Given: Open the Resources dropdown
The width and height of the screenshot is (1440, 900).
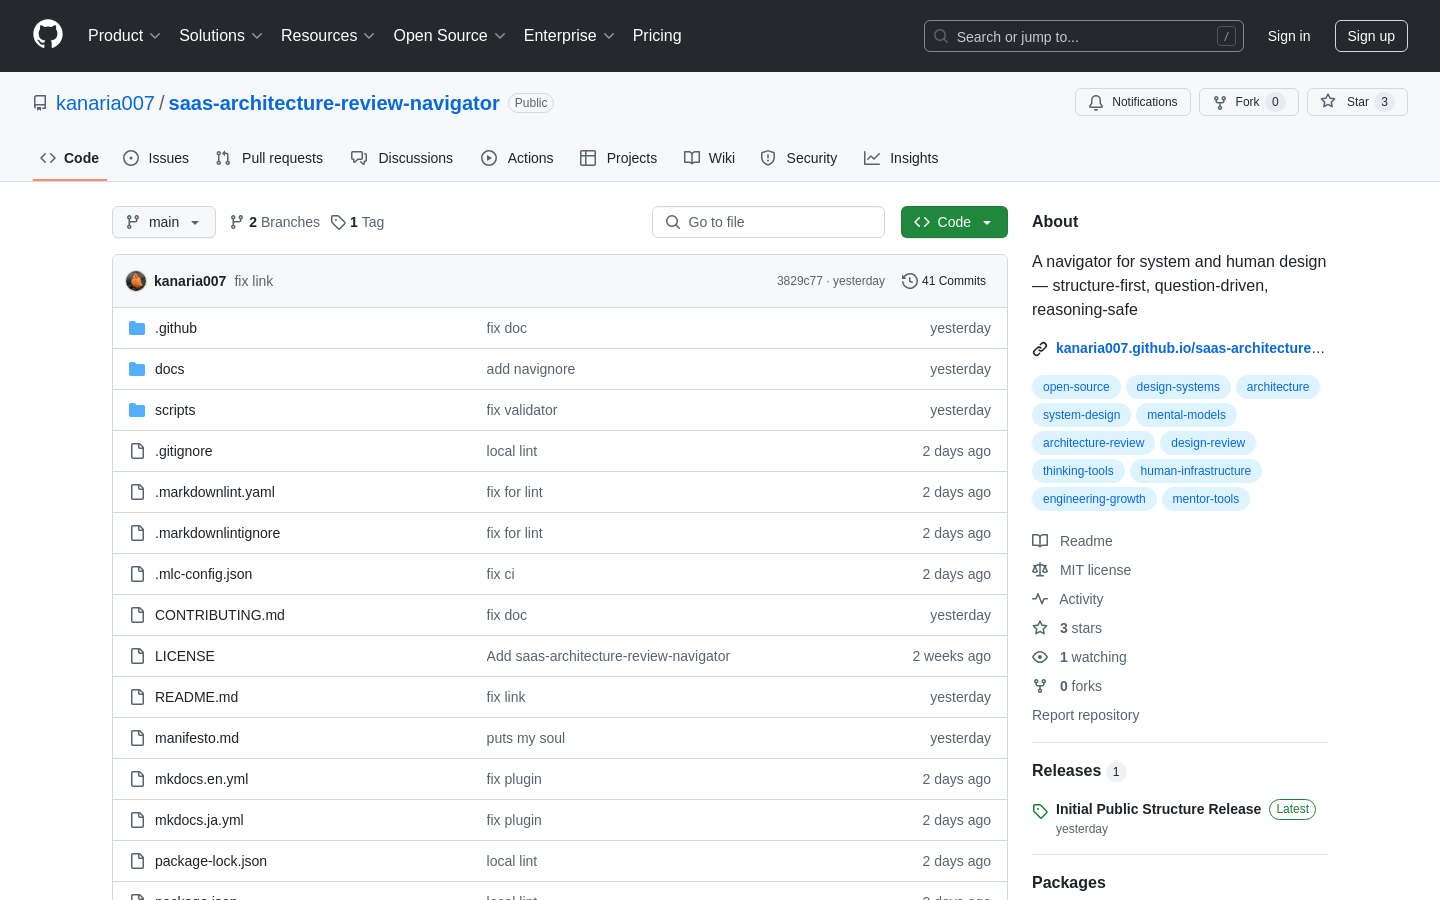Looking at the screenshot, I should coord(328,35).
